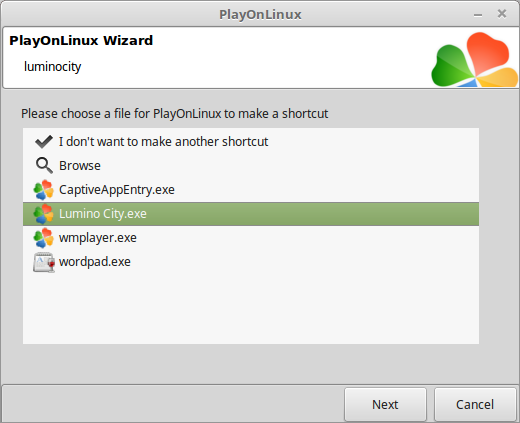520x423 pixels.
Task: Select "I don't want to make another shortcut"
Action: (x=251, y=142)
